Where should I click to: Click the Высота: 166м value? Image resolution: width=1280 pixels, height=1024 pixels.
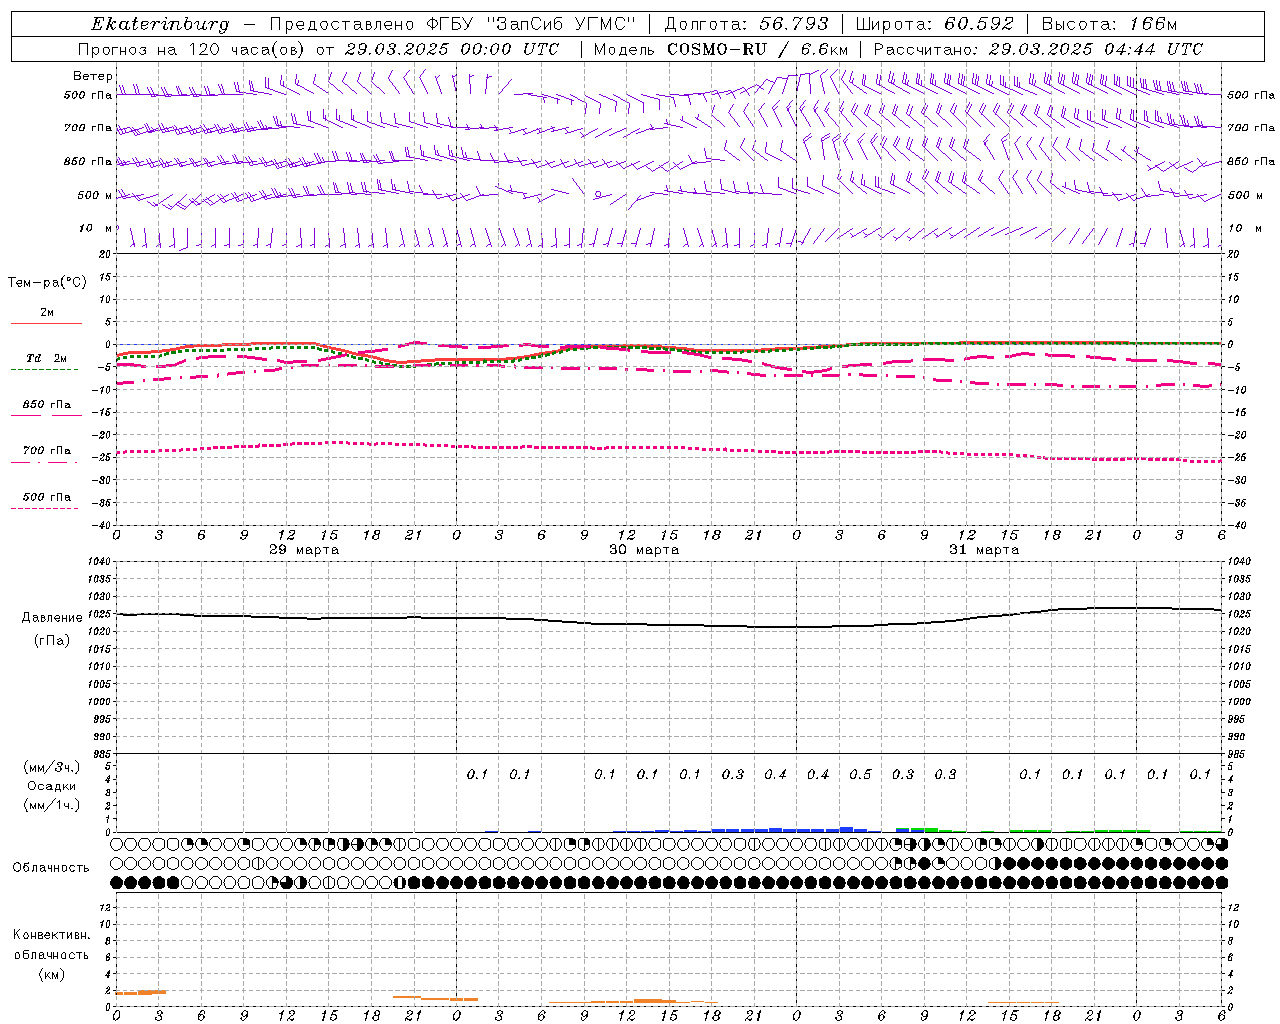(1109, 24)
